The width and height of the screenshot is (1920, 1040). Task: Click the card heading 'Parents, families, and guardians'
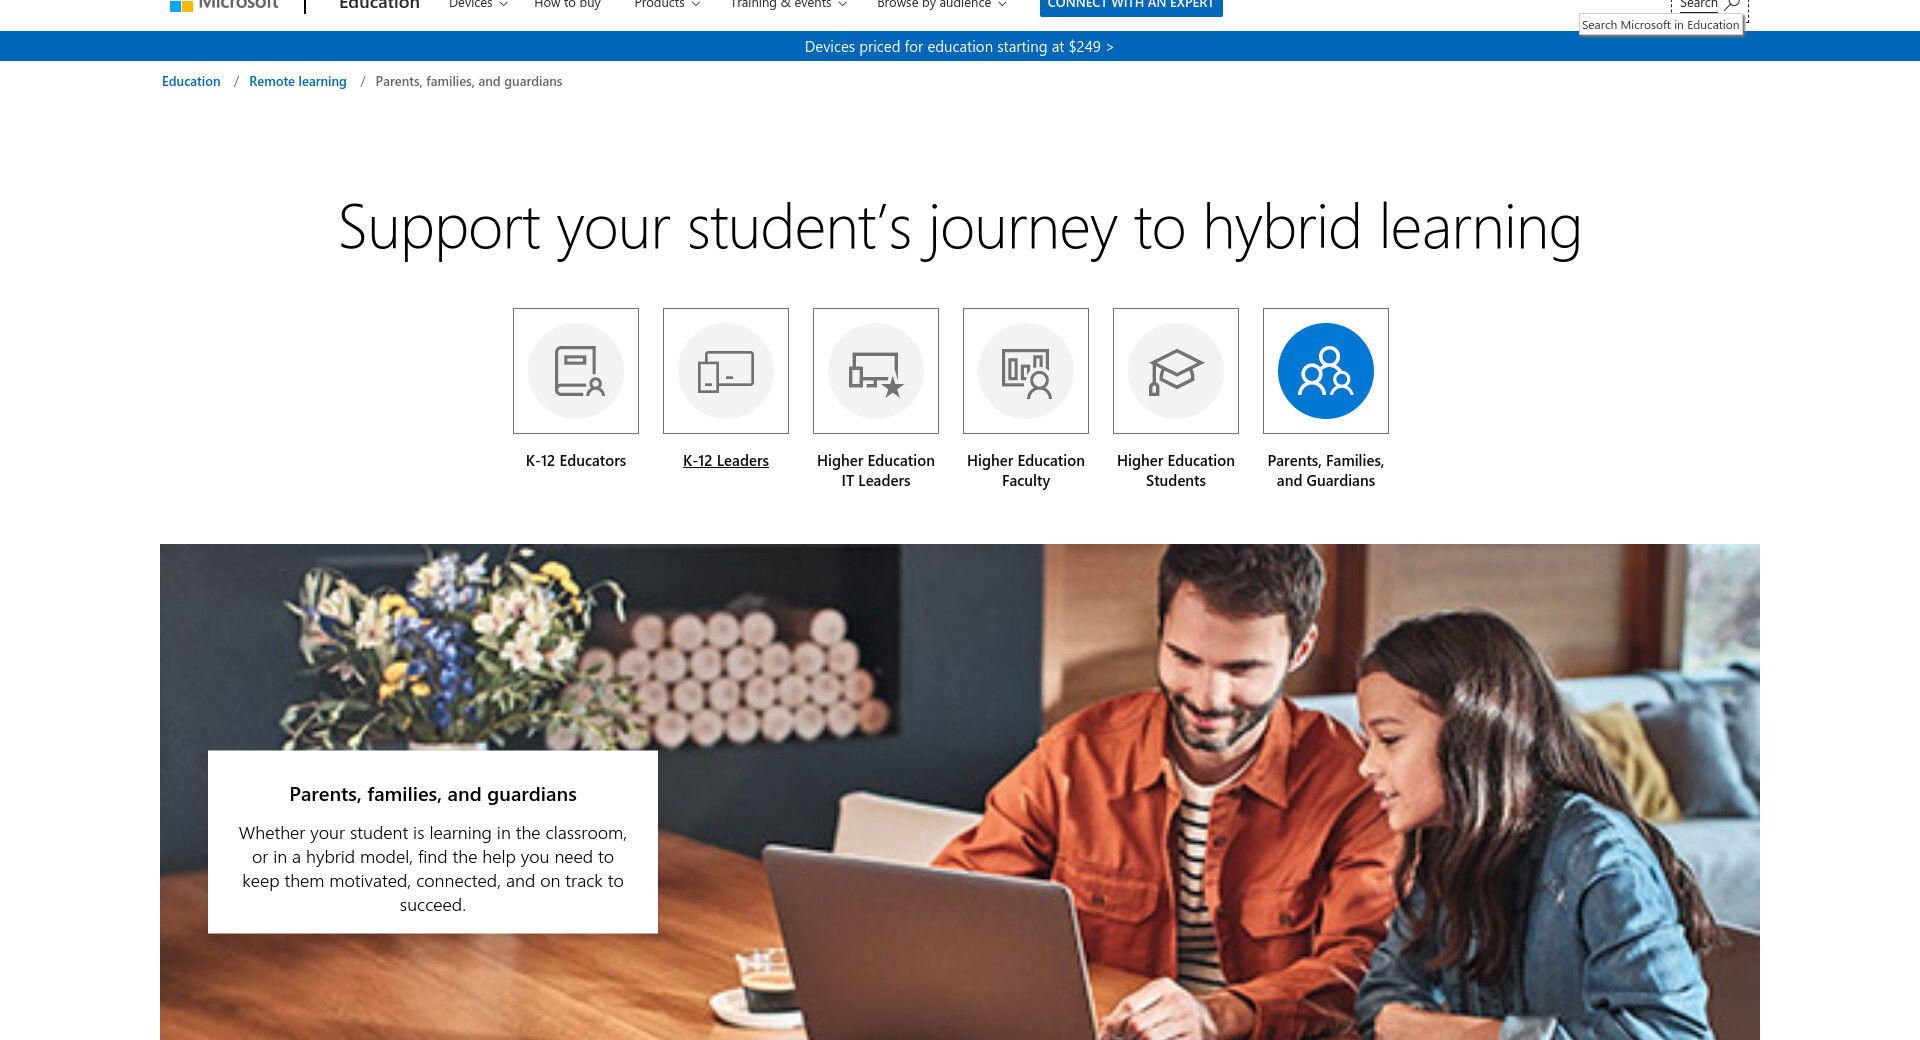[x=433, y=795]
